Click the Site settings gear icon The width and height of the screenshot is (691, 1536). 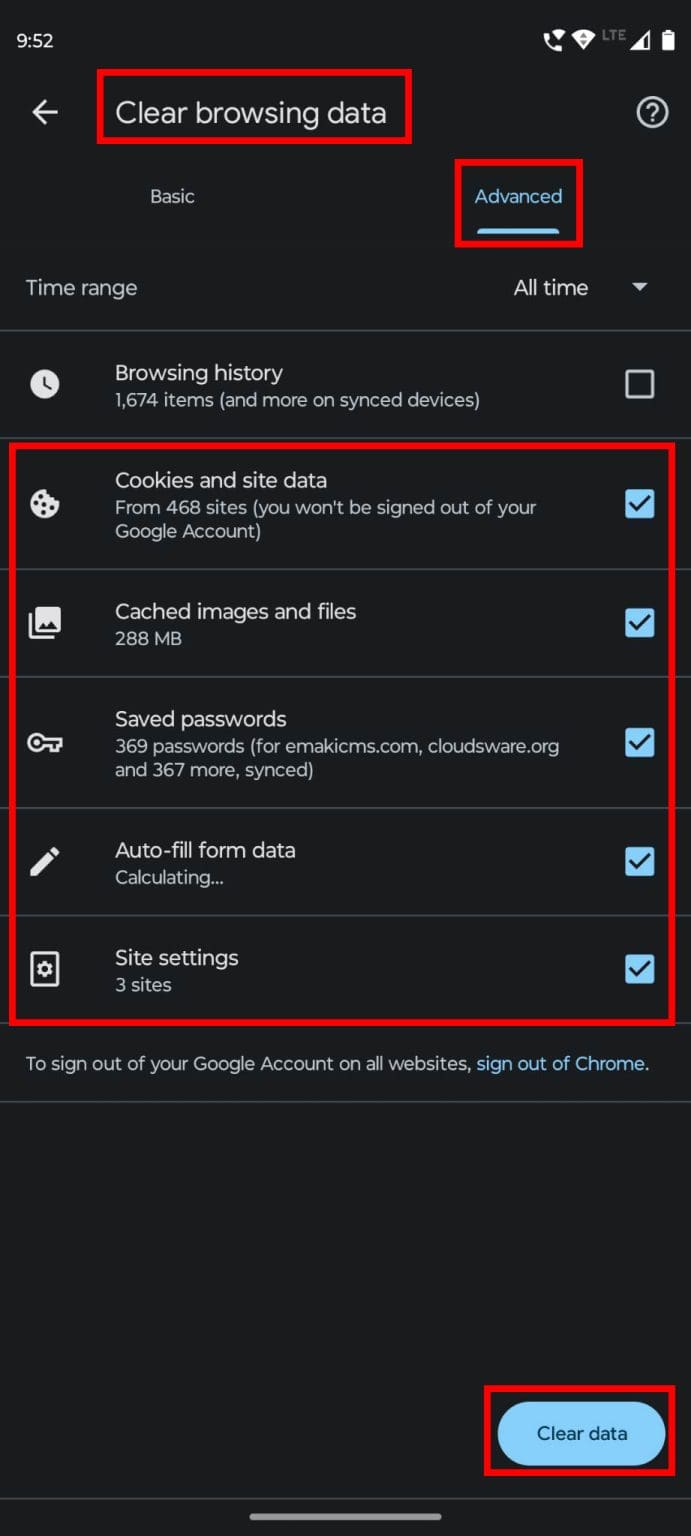[45, 968]
